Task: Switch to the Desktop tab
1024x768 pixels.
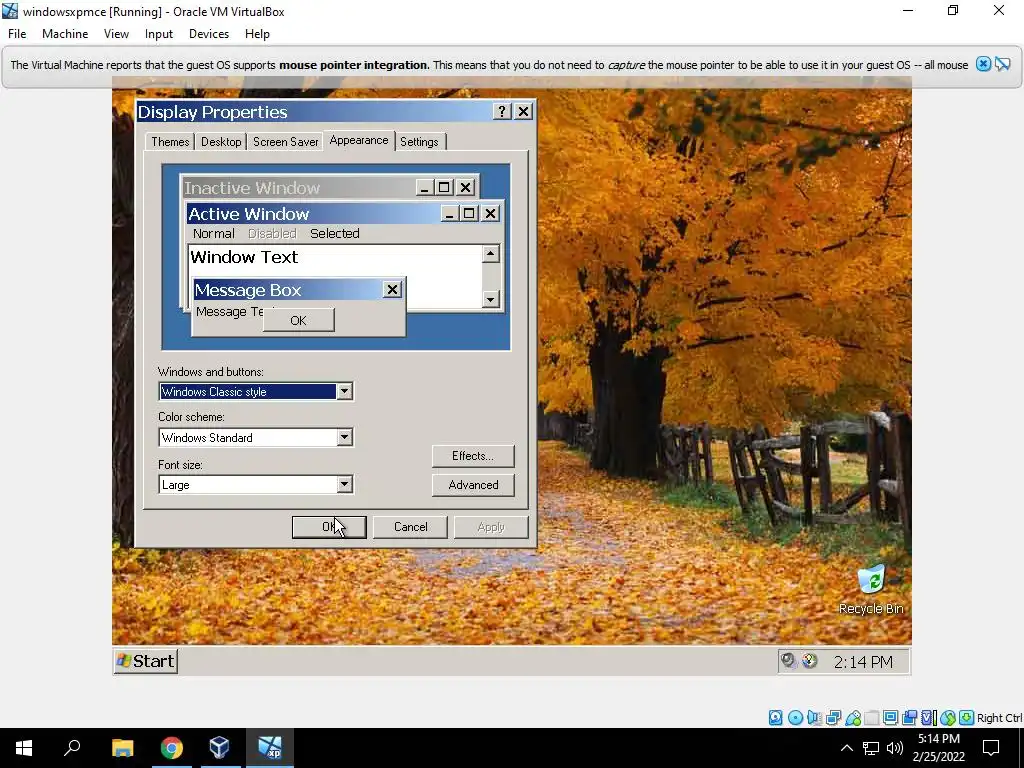Action: [x=221, y=142]
